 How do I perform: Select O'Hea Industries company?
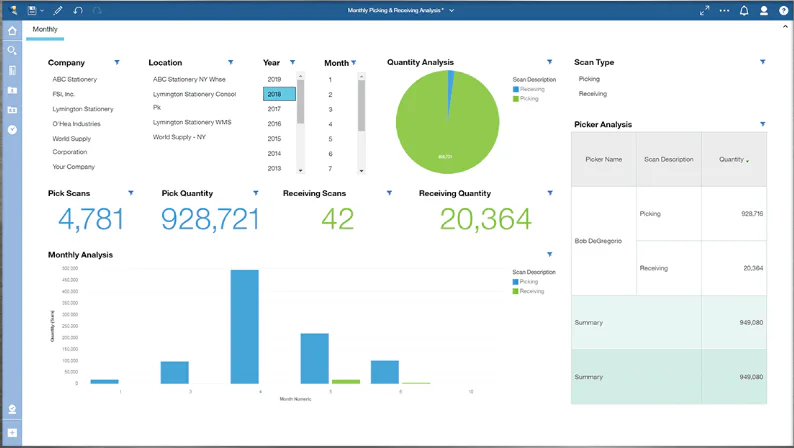click(x=76, y=124)
